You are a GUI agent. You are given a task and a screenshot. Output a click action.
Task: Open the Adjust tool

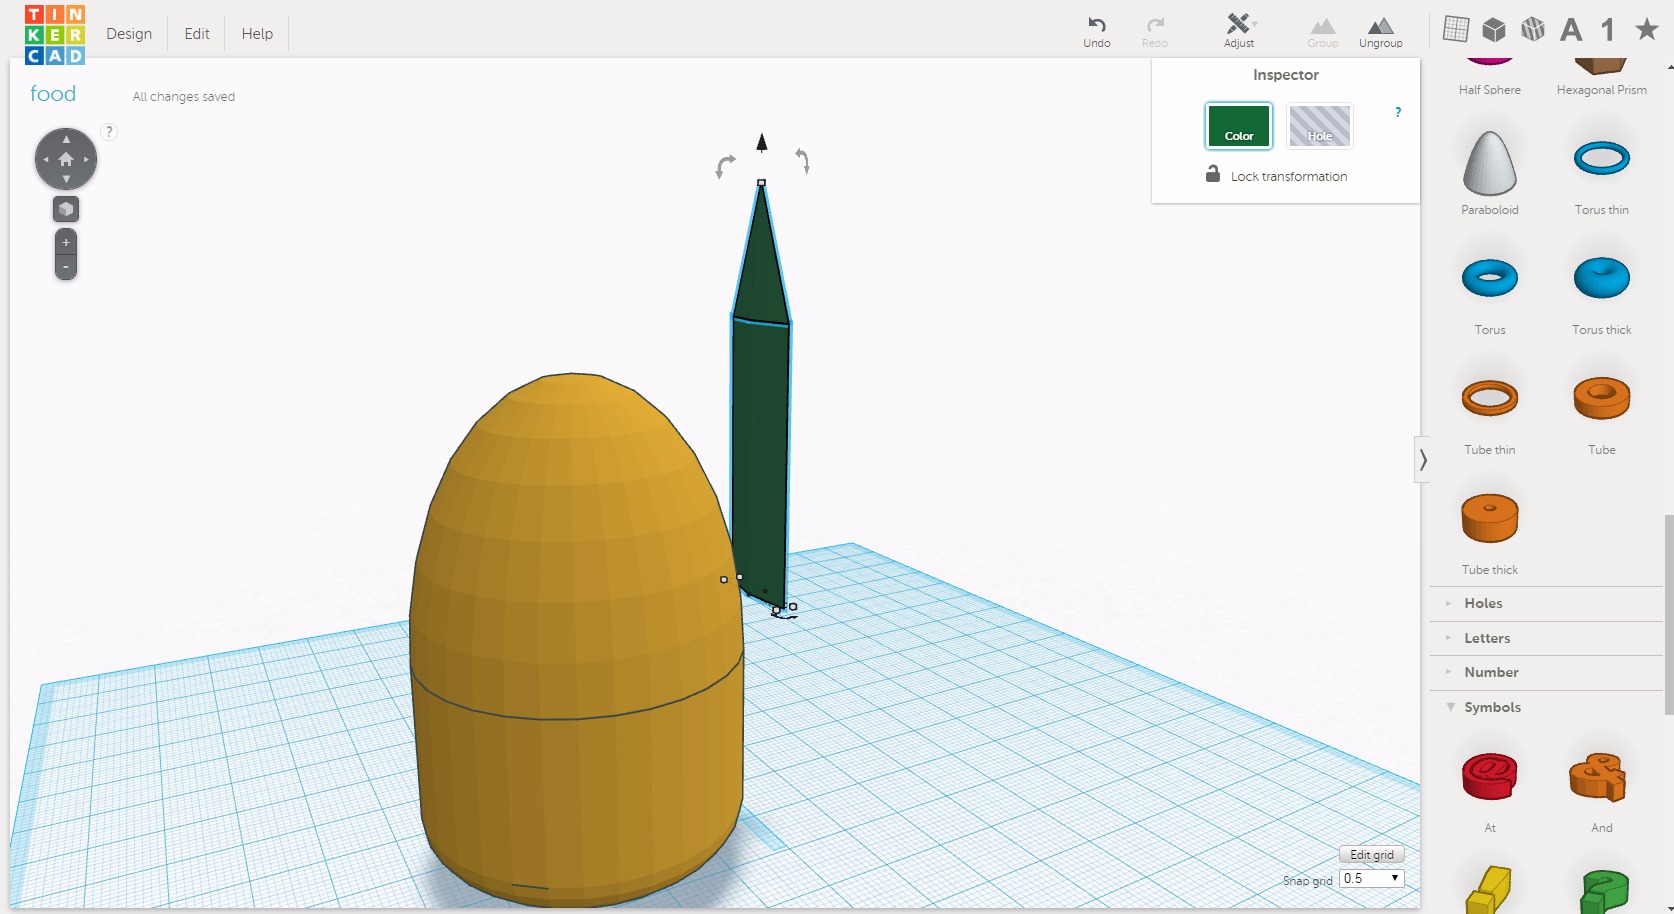click(x=1240, y=31)
